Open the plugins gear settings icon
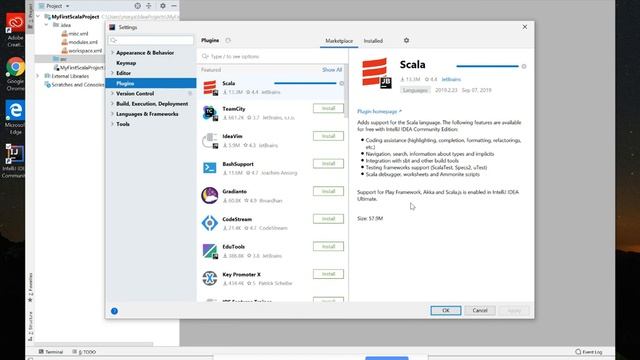This screenshot has width=640, height=360. (406, 40)
